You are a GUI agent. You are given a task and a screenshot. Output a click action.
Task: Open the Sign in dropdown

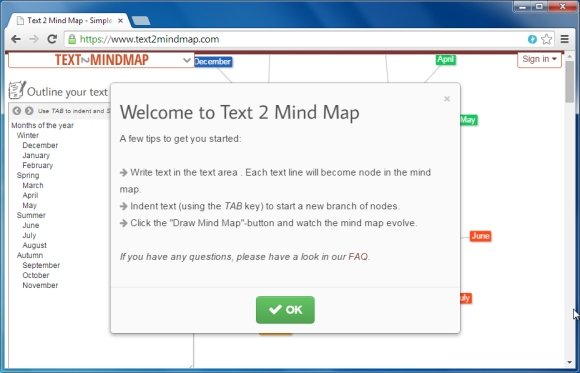click(539, 59)
